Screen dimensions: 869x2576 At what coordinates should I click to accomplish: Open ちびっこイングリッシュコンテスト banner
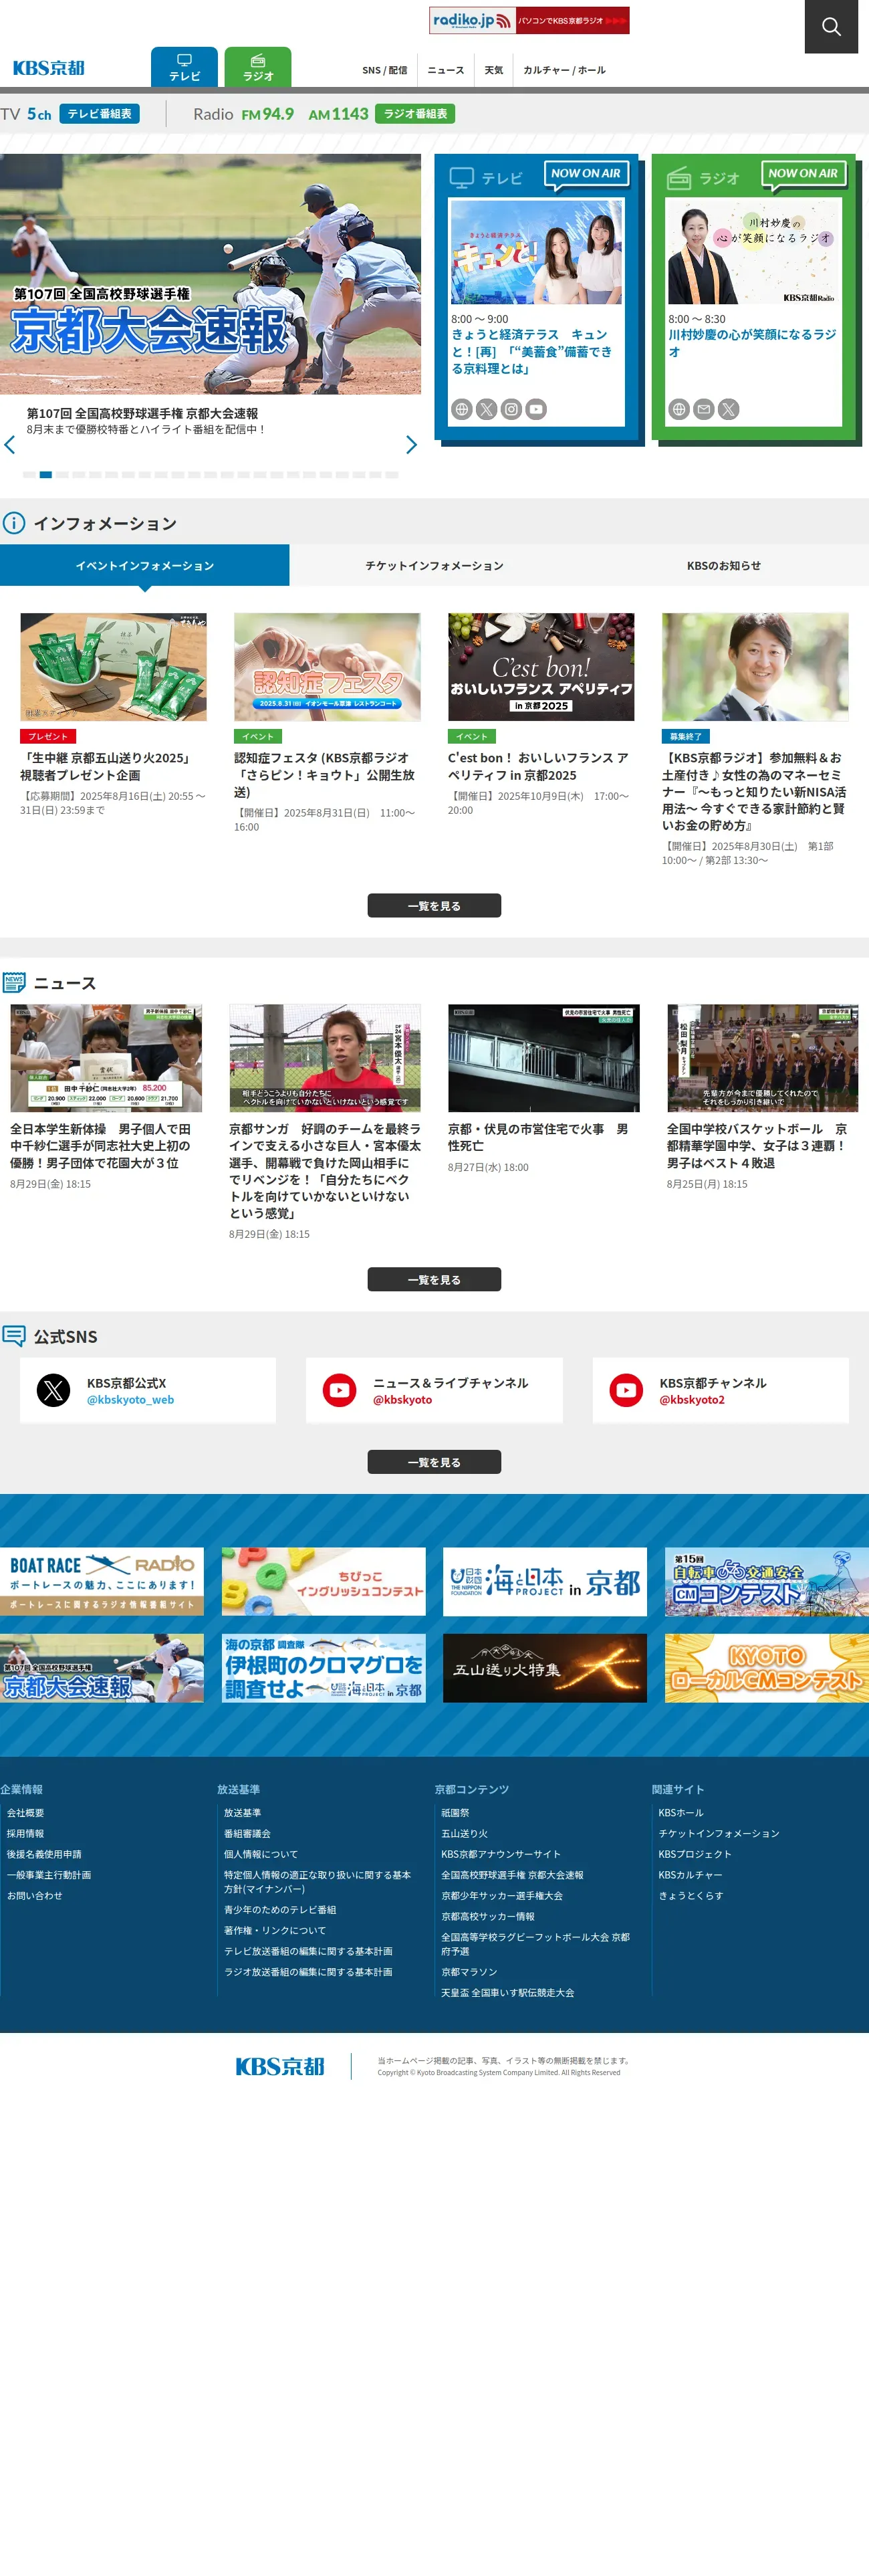coord(324,1582)
